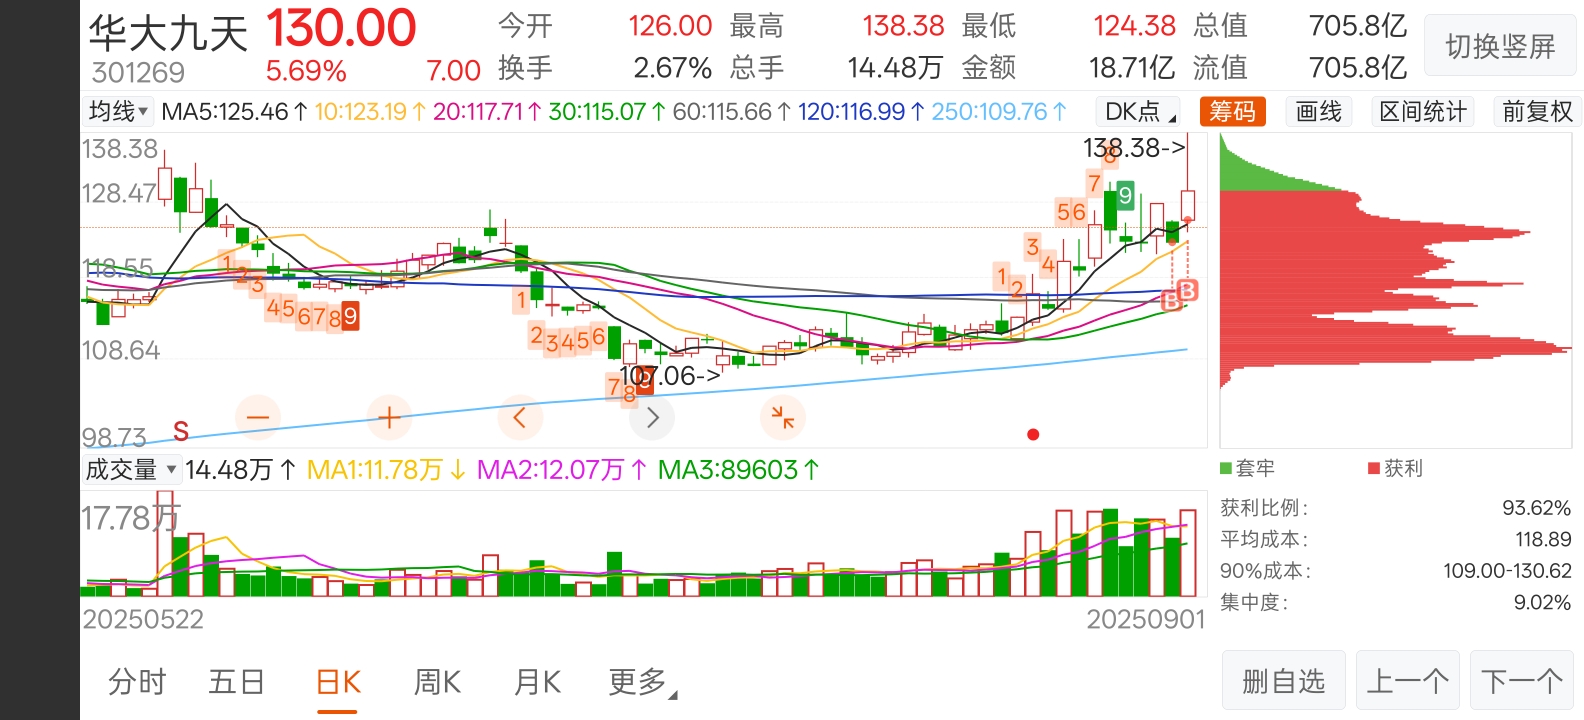The height and width of the screenshot is (720, 1584).
Task: Tap 删自选 to remove from watchlist
Action: (x=1284, y=681)
